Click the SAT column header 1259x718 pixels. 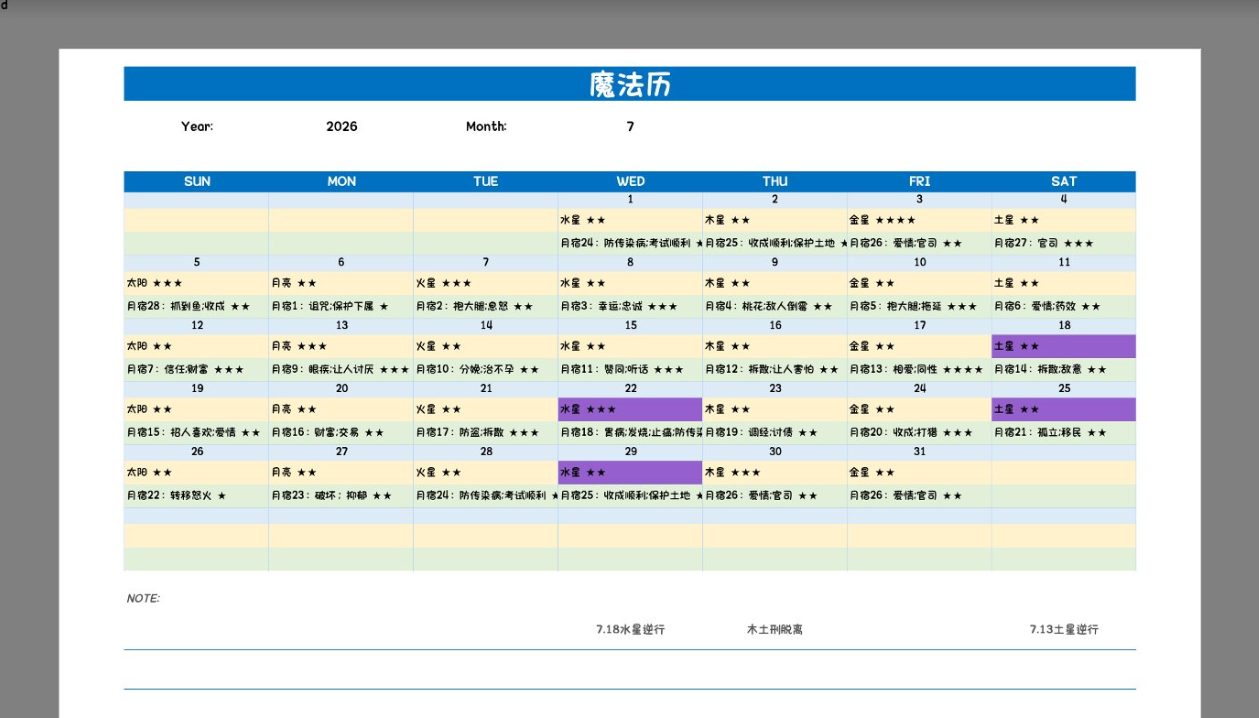(x=1064, y=181)
